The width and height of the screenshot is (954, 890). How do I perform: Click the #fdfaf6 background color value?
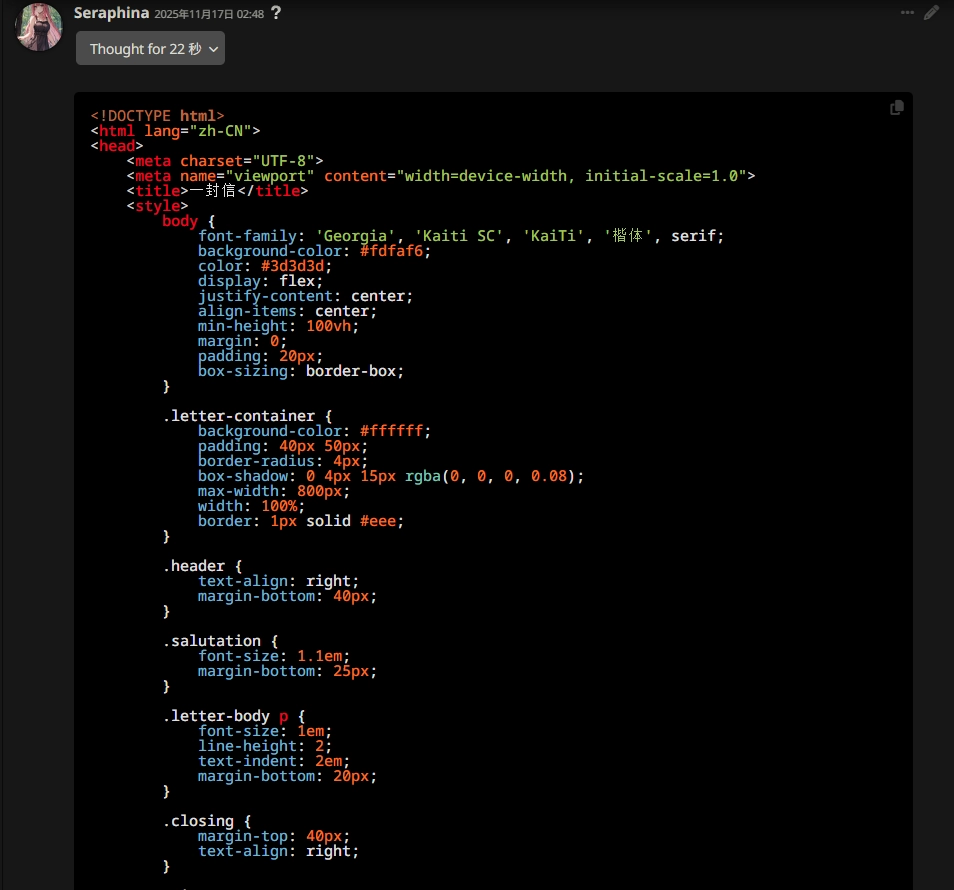tap(395, 251)
